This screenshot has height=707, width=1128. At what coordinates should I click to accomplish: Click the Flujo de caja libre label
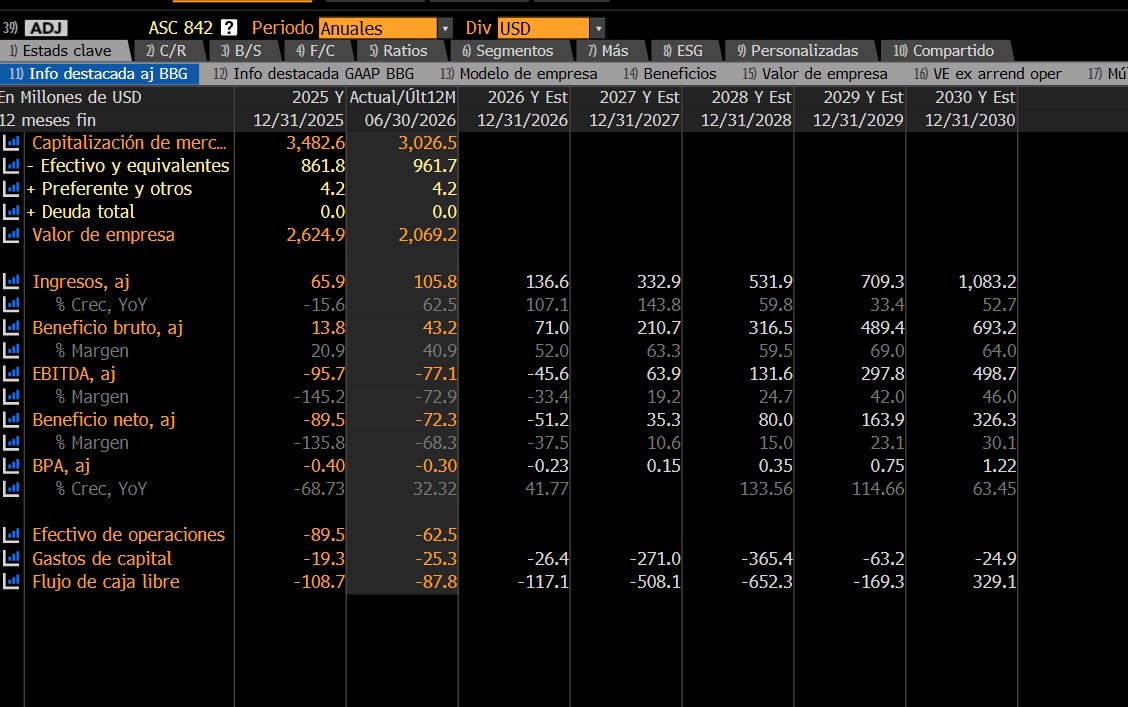tap(106, 581)
